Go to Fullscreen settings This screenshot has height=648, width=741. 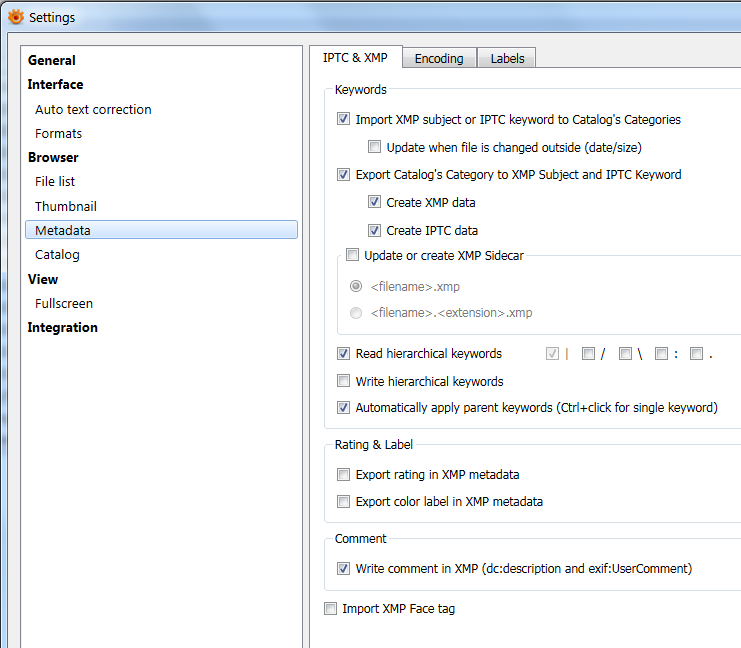[64, 303]
